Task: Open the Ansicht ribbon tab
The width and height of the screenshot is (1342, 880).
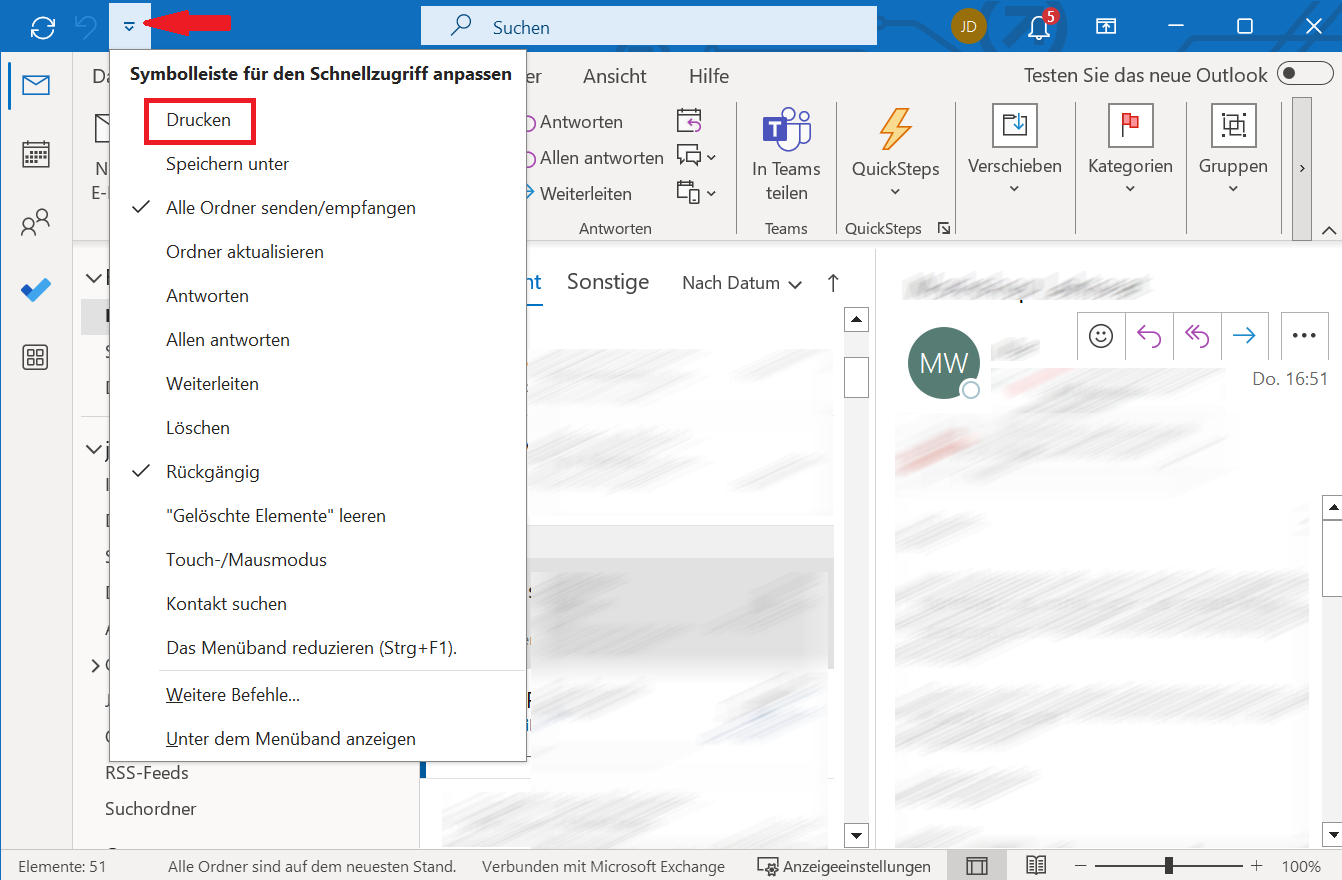Action: tap(615, 76)
